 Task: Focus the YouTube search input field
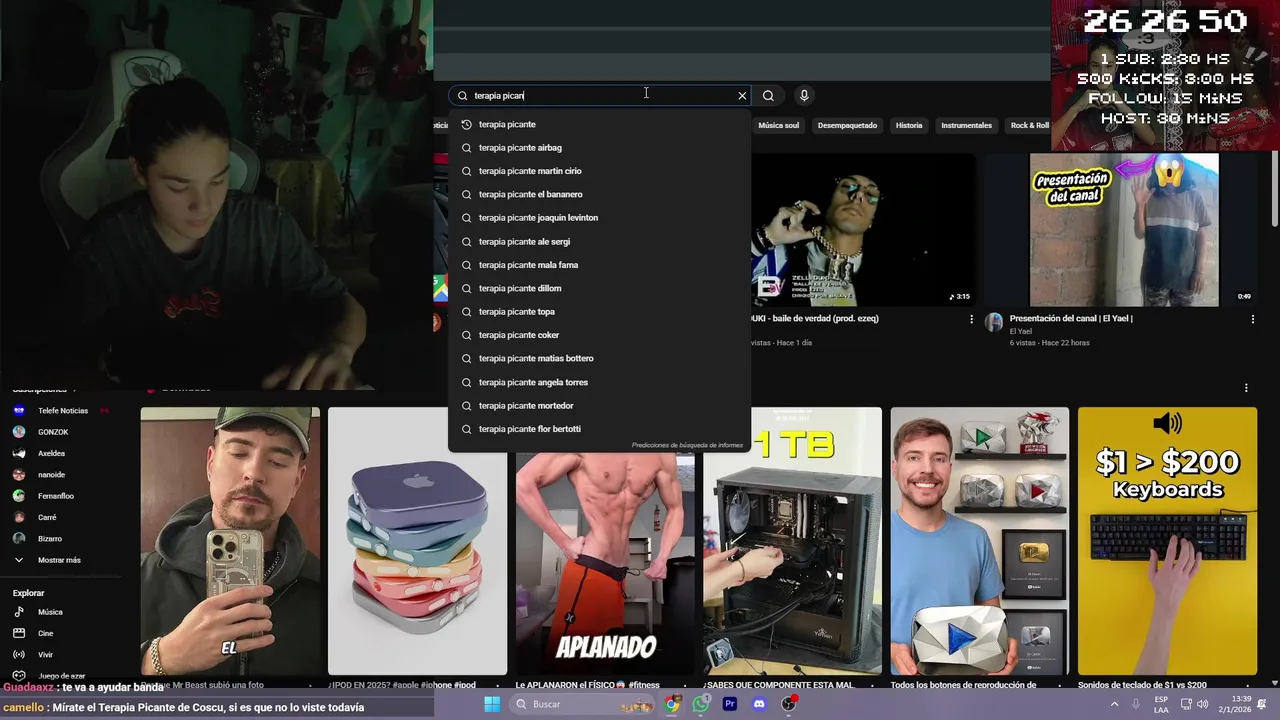coord(600,96)
